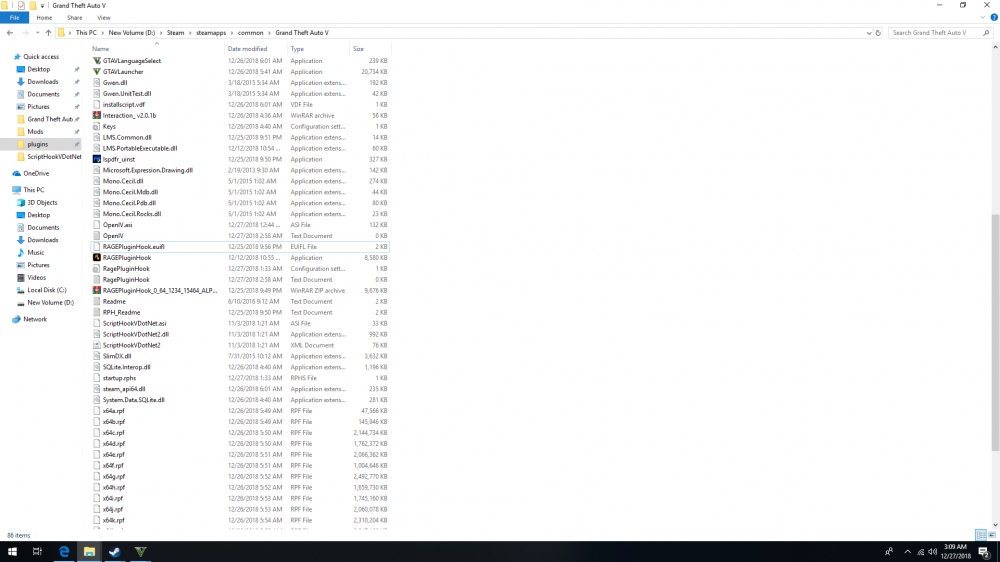Open 3D Objects under This PC

(x=42, y=202)
